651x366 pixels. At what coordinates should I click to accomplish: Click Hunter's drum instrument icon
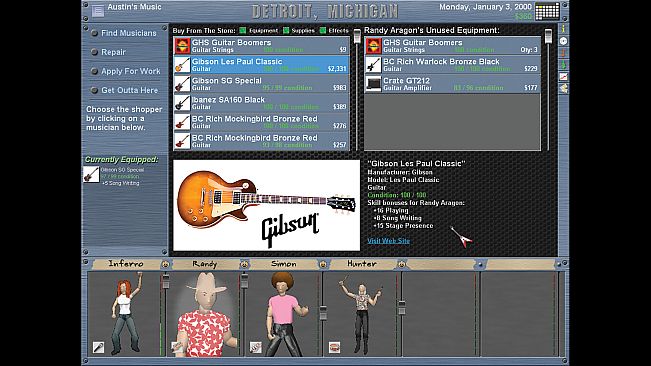[335, 347]
